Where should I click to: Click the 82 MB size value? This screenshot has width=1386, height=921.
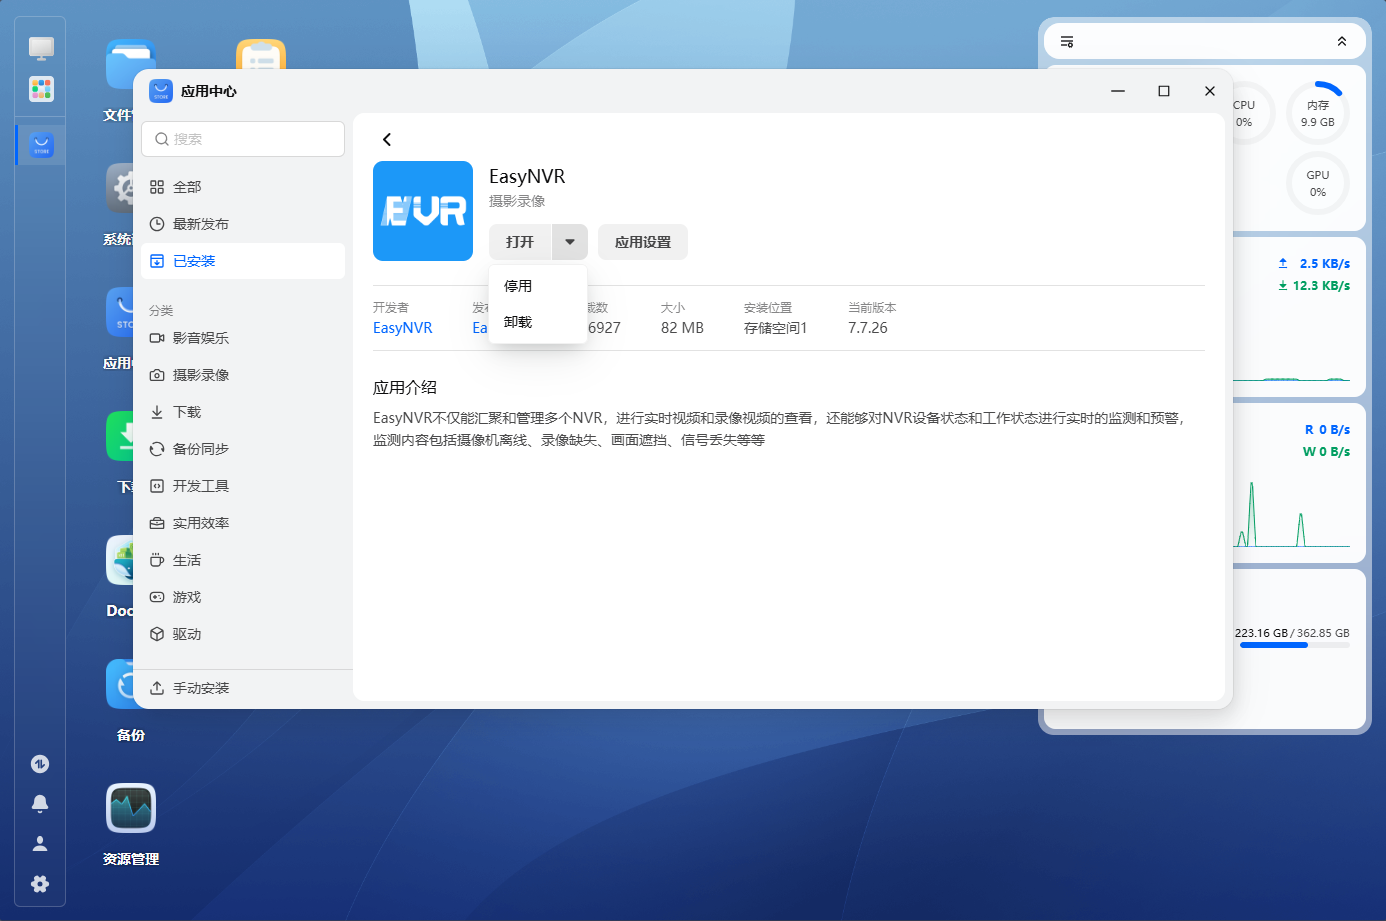point(682,328)
